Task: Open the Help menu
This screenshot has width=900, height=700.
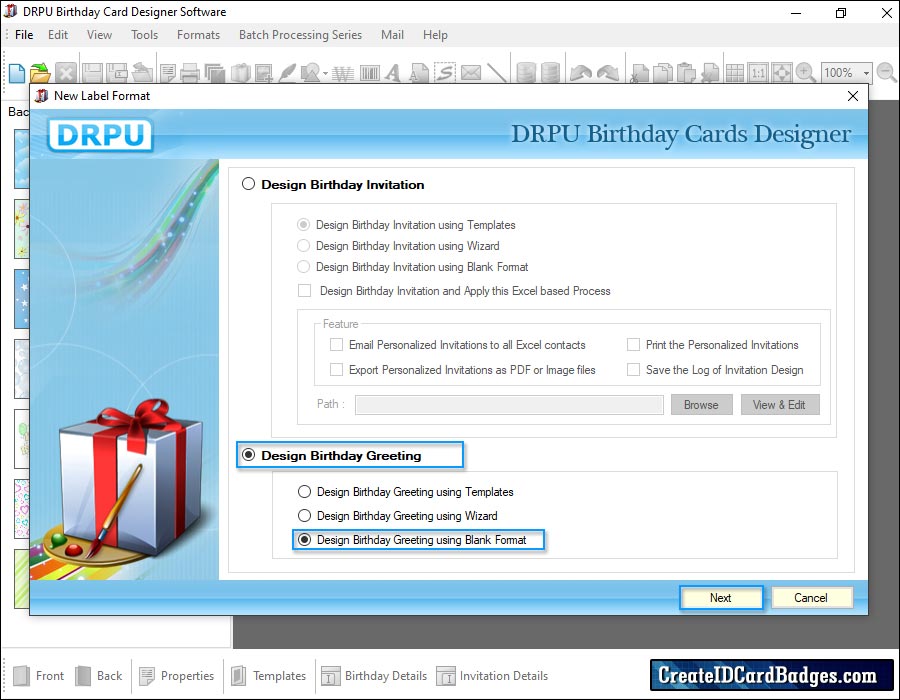Action: (x=435, y=34)
